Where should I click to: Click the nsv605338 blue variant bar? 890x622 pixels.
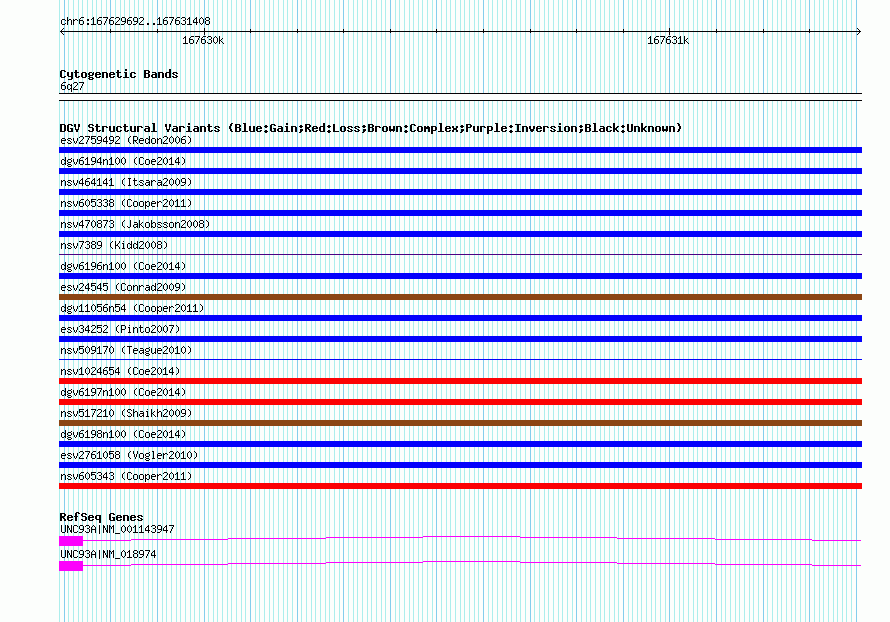click(460, 213)
